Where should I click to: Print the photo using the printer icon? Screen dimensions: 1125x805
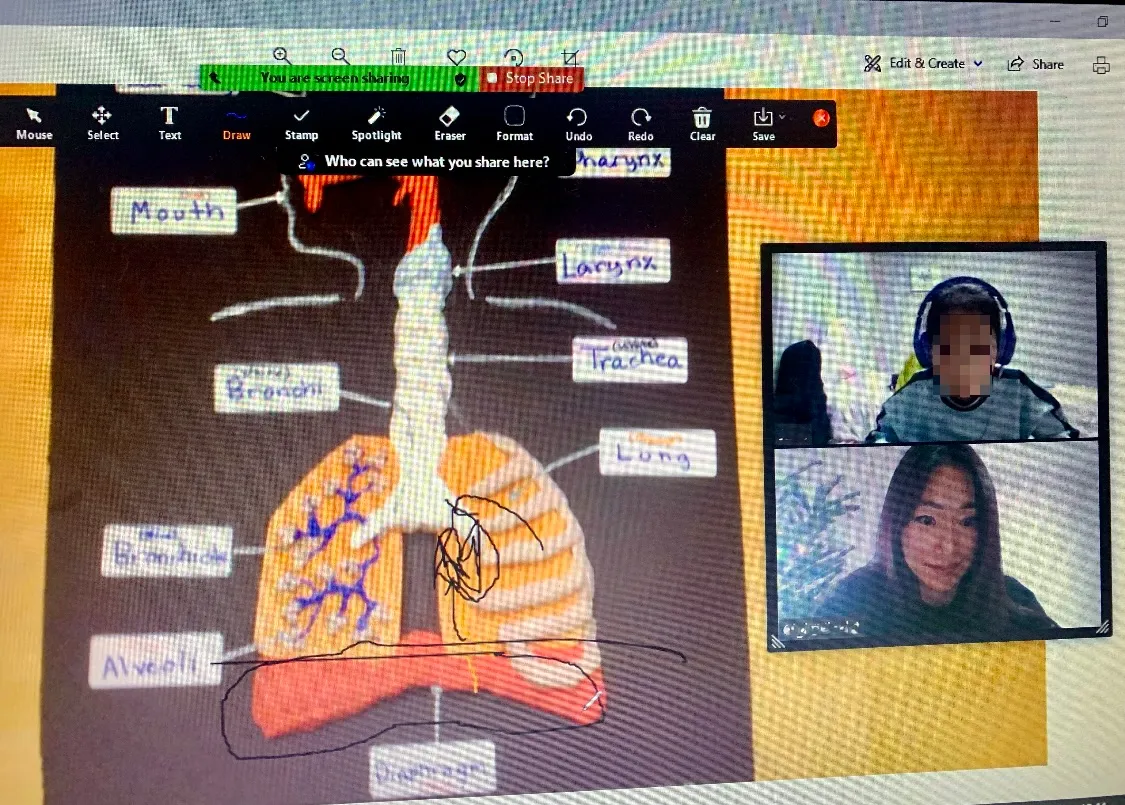coord(1101,65)
